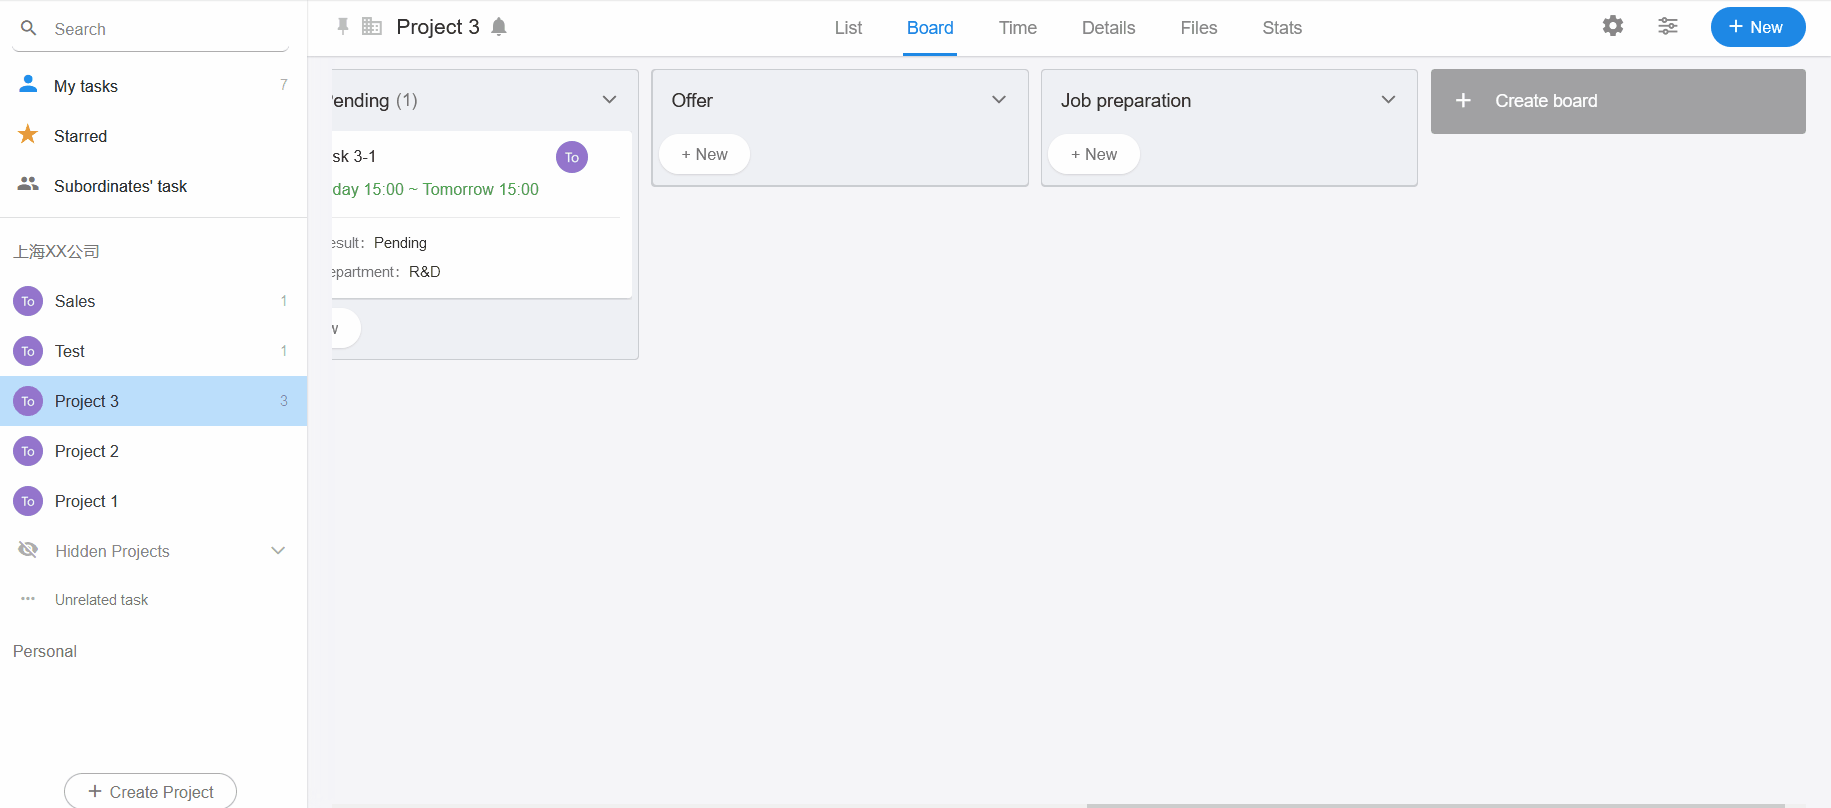Click the Project 1 avatar icon

[x=28, y=501]
